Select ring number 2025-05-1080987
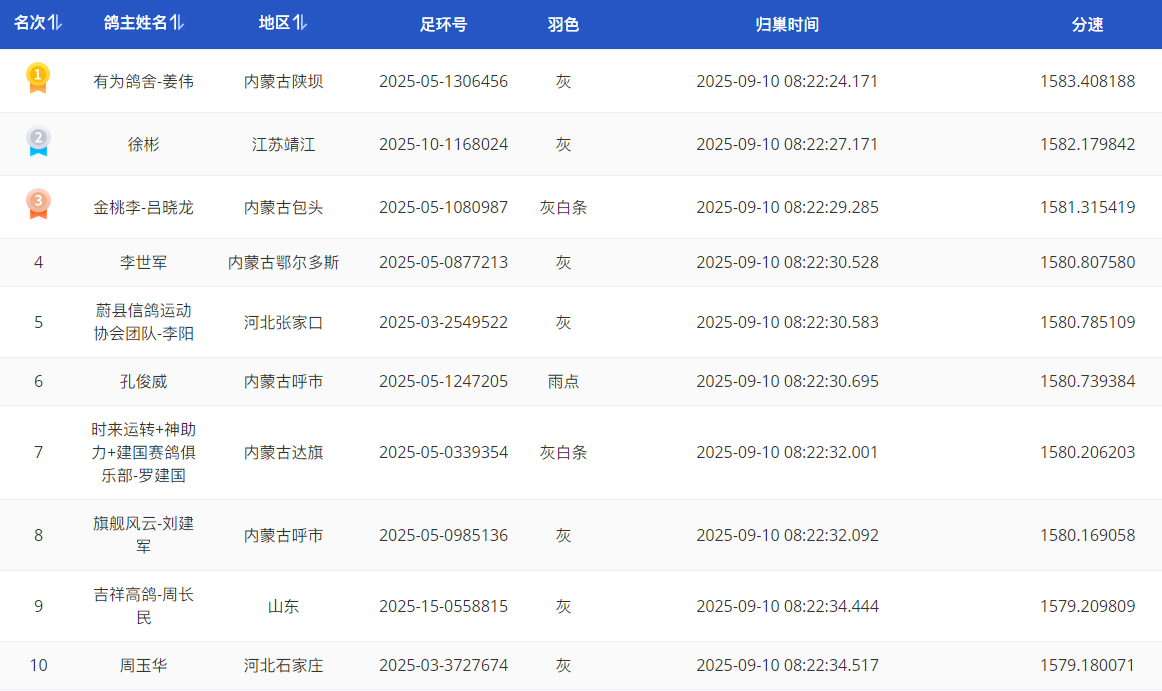 (443, 207)
